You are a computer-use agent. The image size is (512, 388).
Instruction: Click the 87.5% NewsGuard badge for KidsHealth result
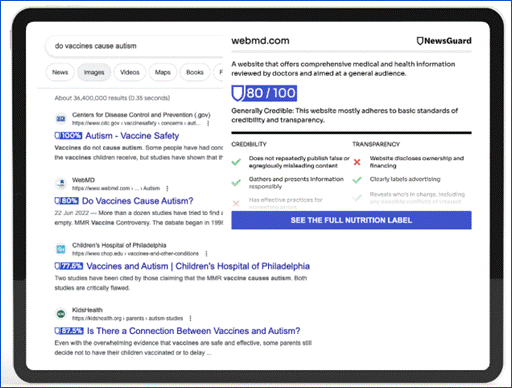pos(69,331)
